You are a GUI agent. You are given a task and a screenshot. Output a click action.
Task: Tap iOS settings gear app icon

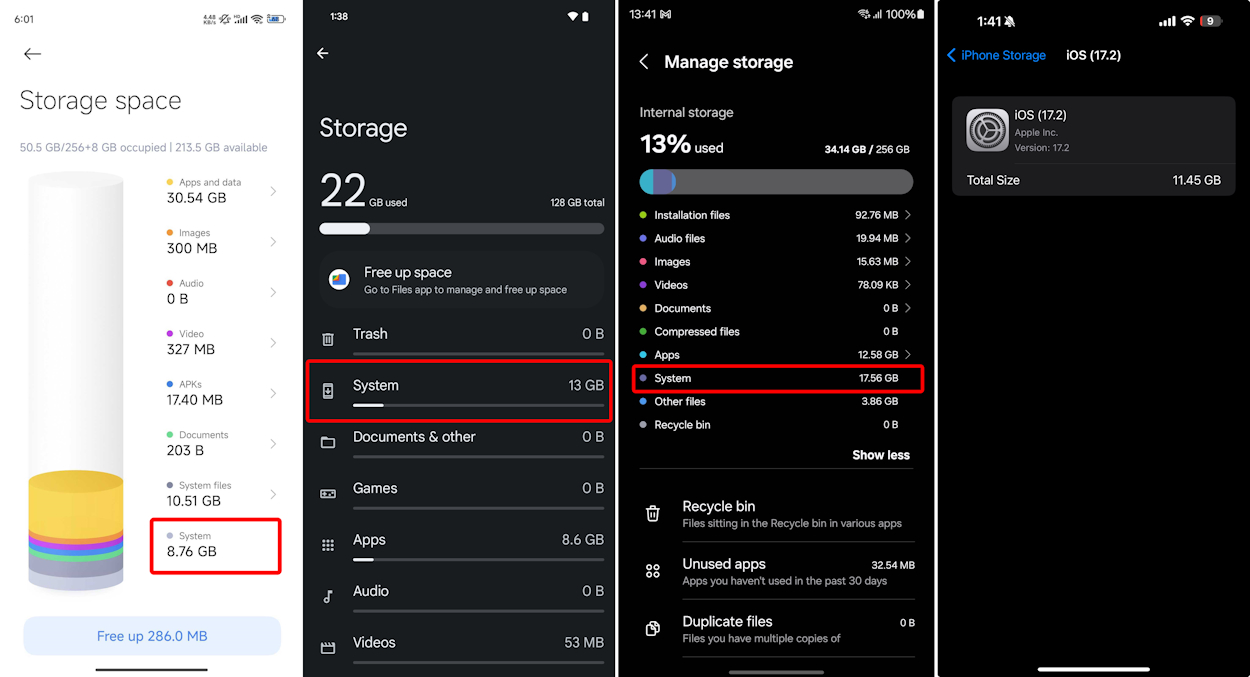coord(987,130)
